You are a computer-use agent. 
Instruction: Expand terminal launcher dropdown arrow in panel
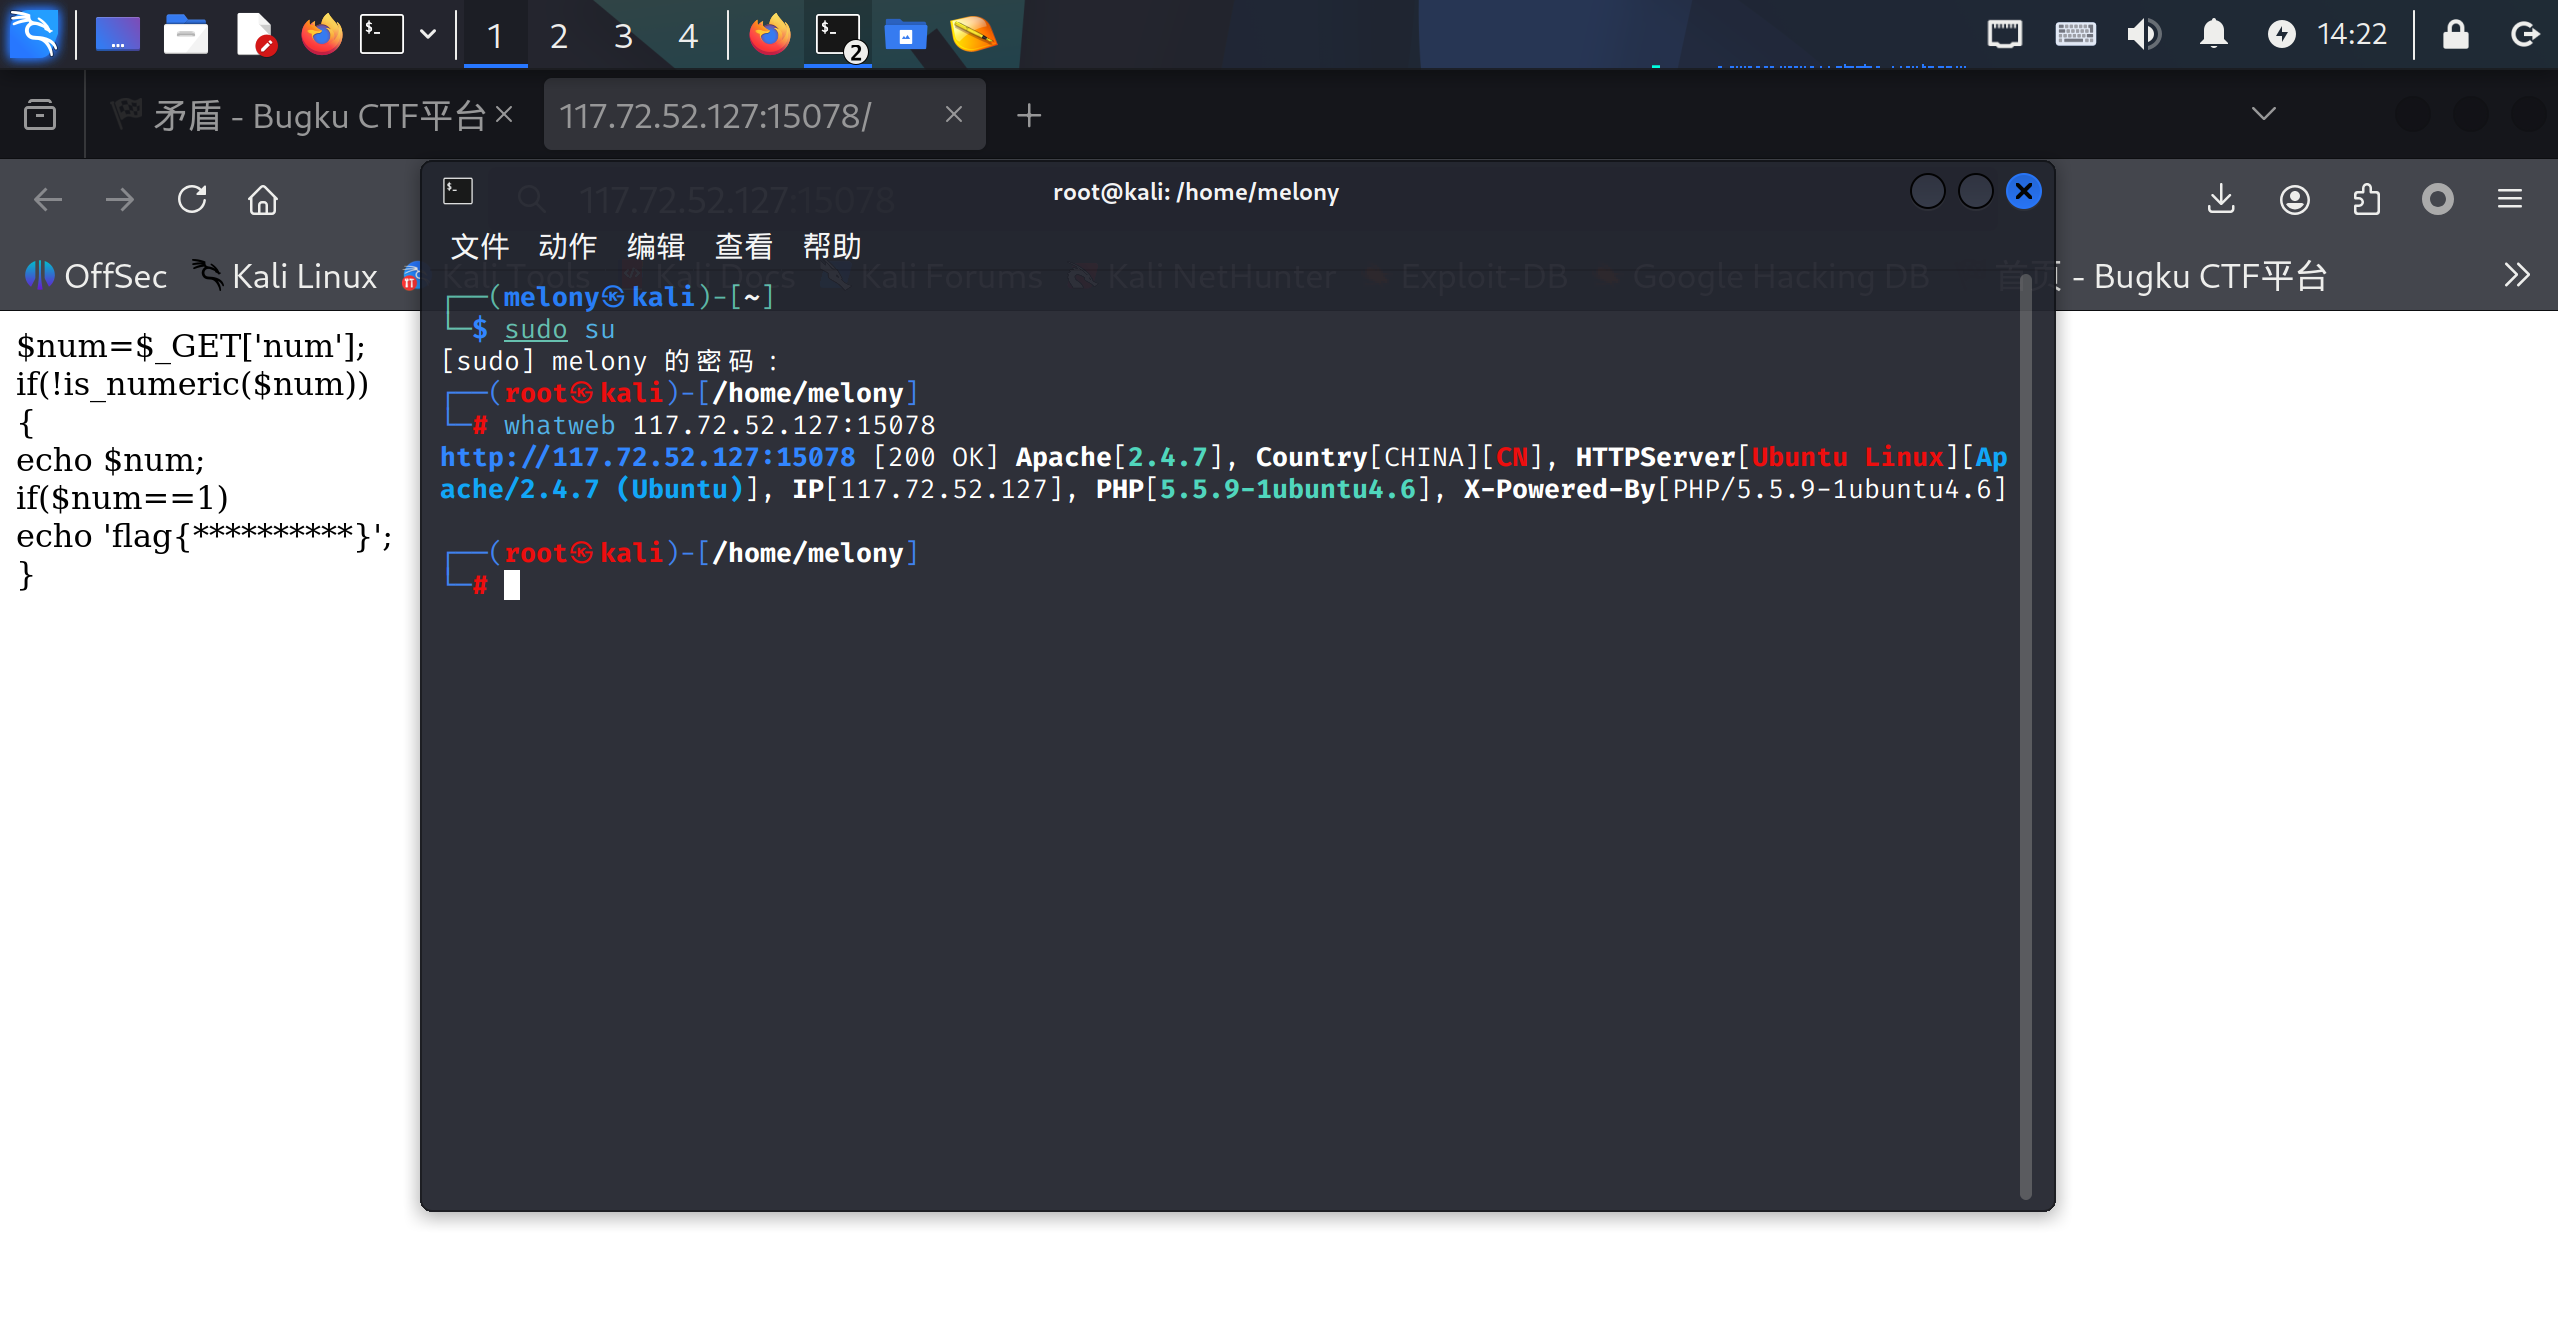[x=428, y=34]
